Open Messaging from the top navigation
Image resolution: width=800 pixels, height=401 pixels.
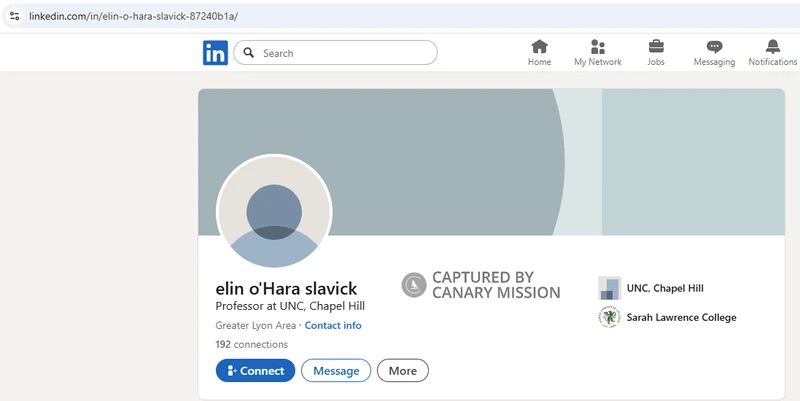[714, 53]
